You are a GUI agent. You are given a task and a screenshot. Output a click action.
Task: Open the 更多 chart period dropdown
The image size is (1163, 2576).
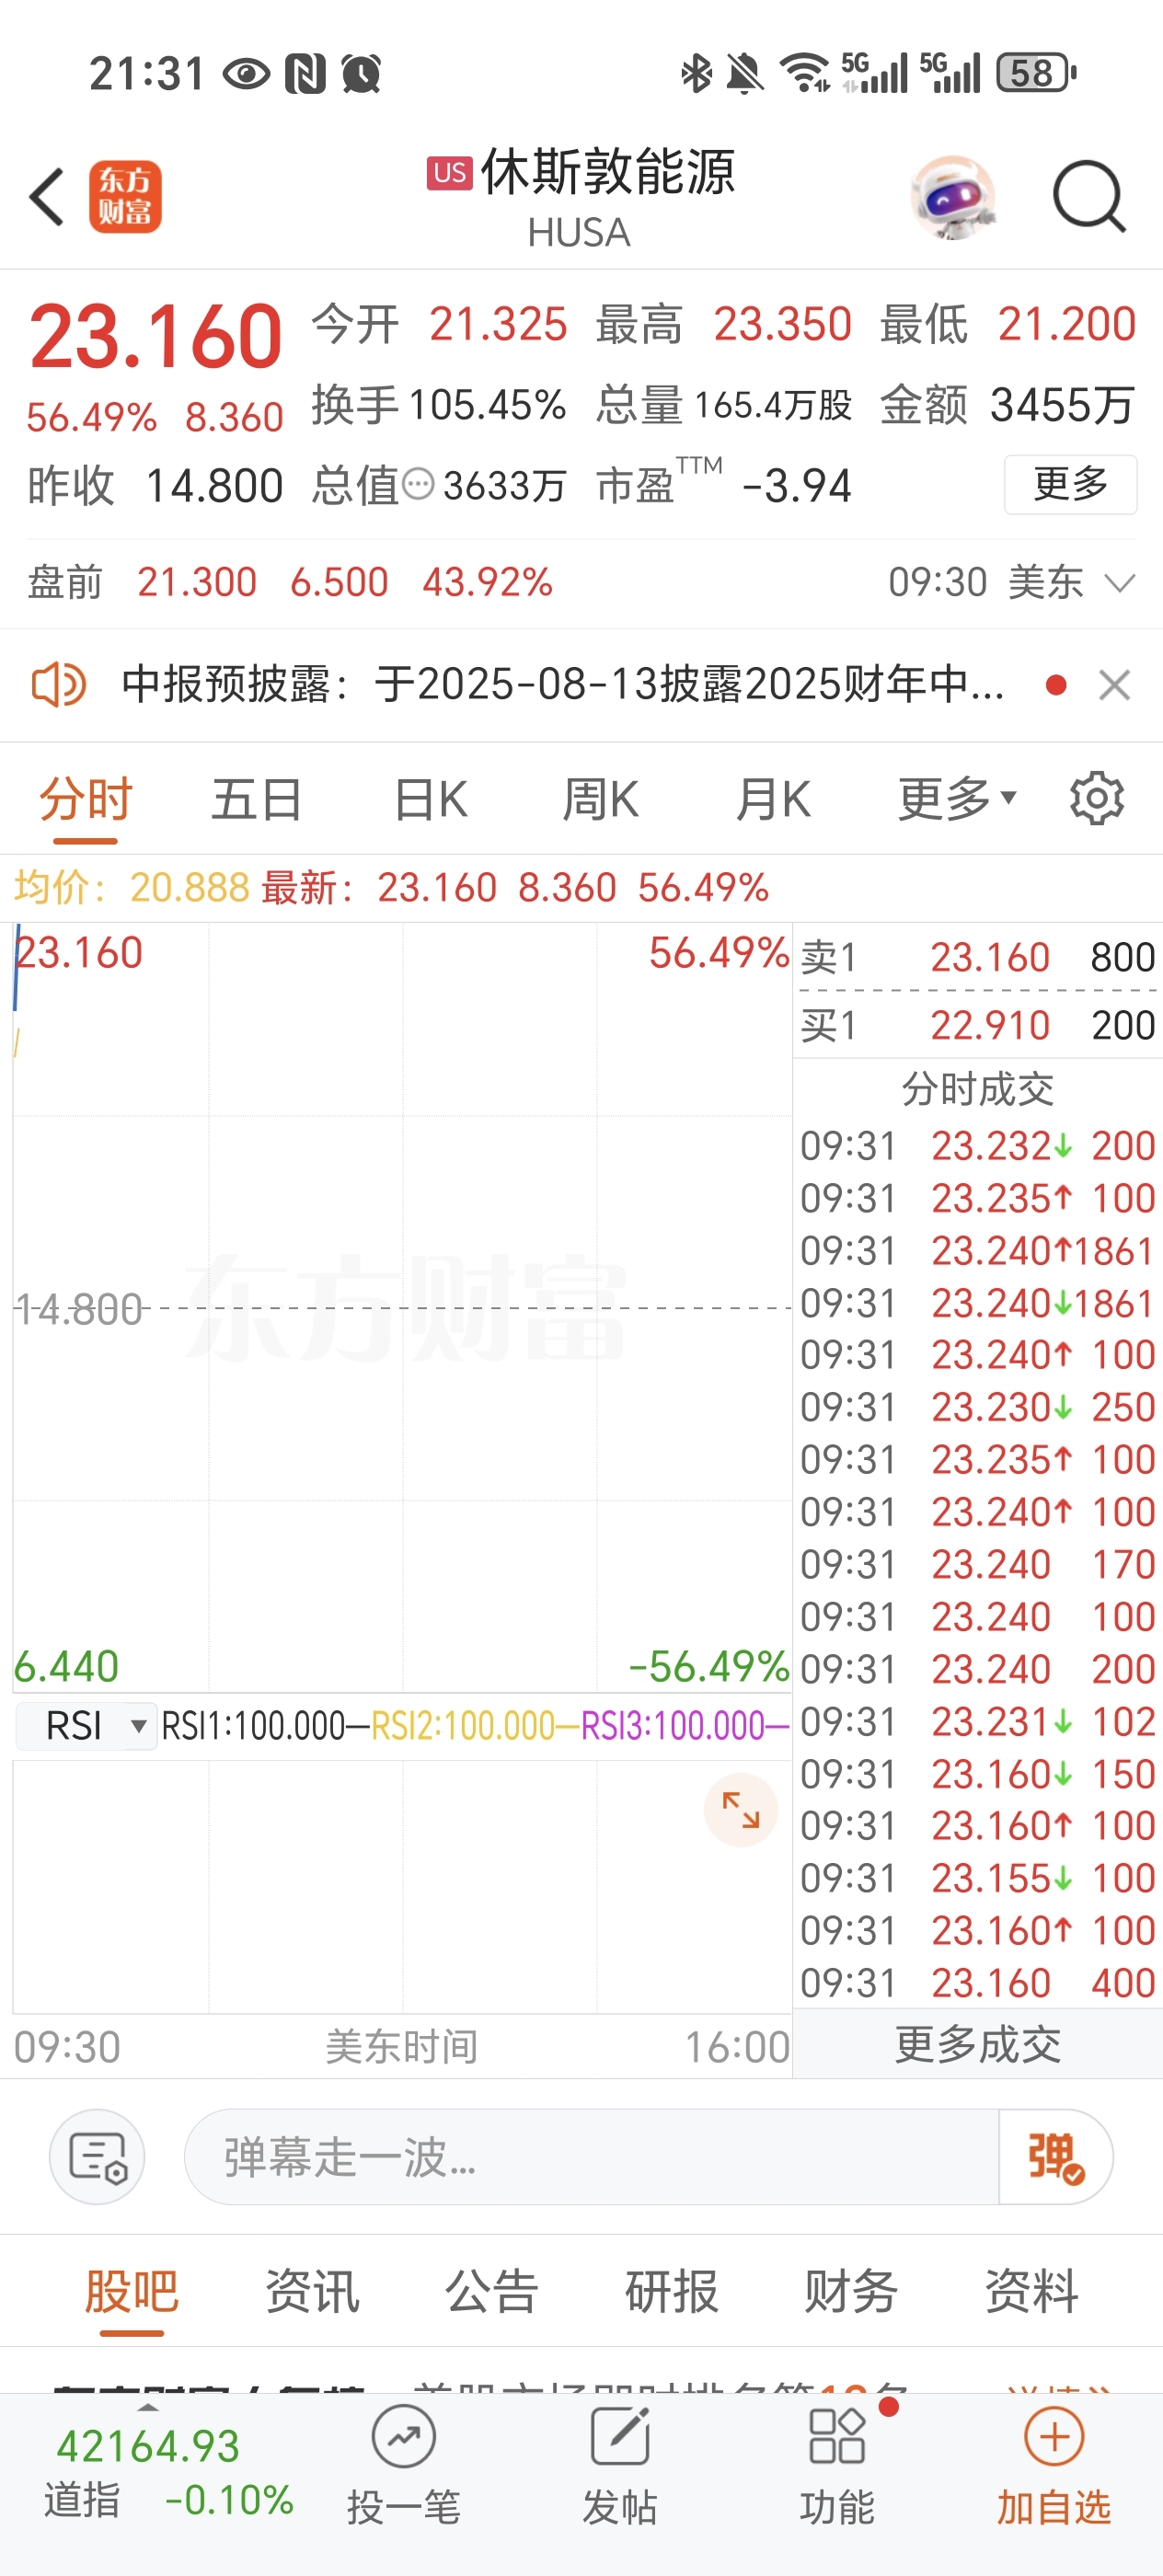coord(957,799)
